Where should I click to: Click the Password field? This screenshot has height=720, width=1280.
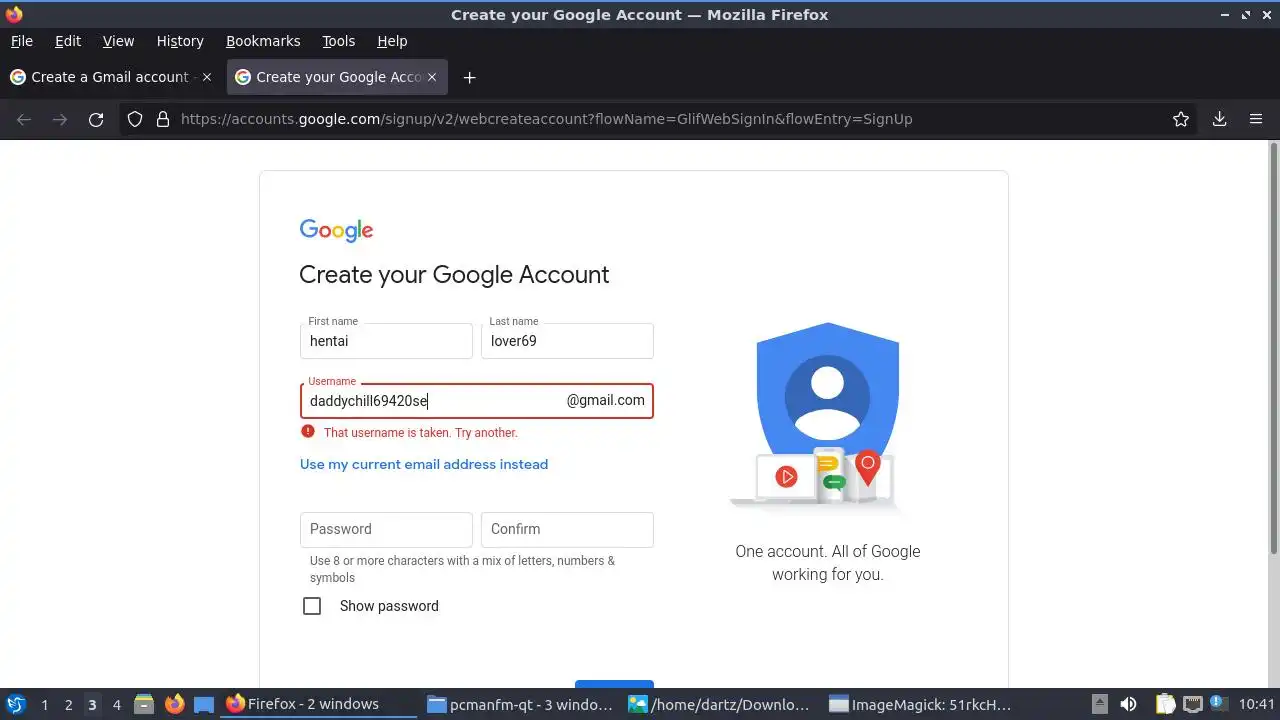click(x=386, y=529)
